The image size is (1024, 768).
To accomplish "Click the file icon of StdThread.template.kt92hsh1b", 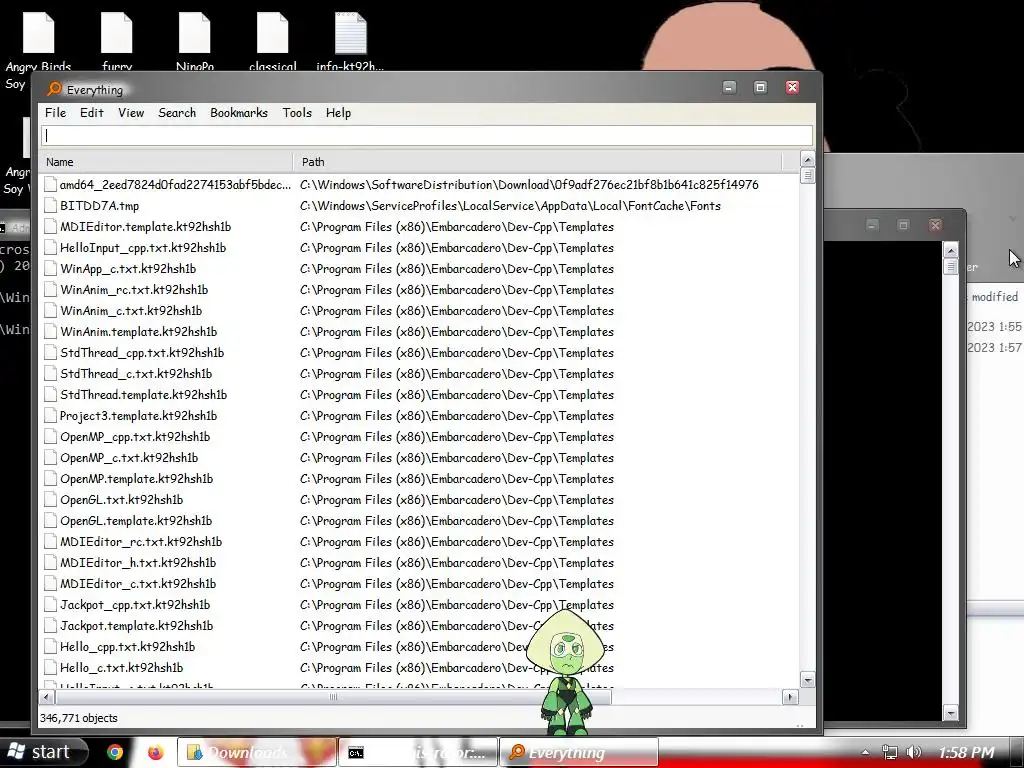I will [50, 394].
